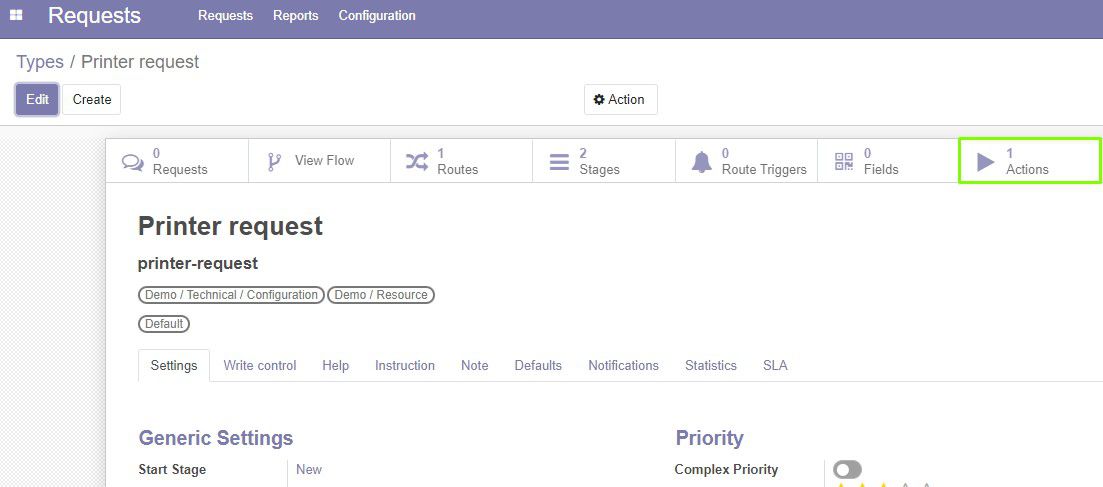Open the 0 Requests stat button
1103x487 pixels.
(x=177, y=161)
